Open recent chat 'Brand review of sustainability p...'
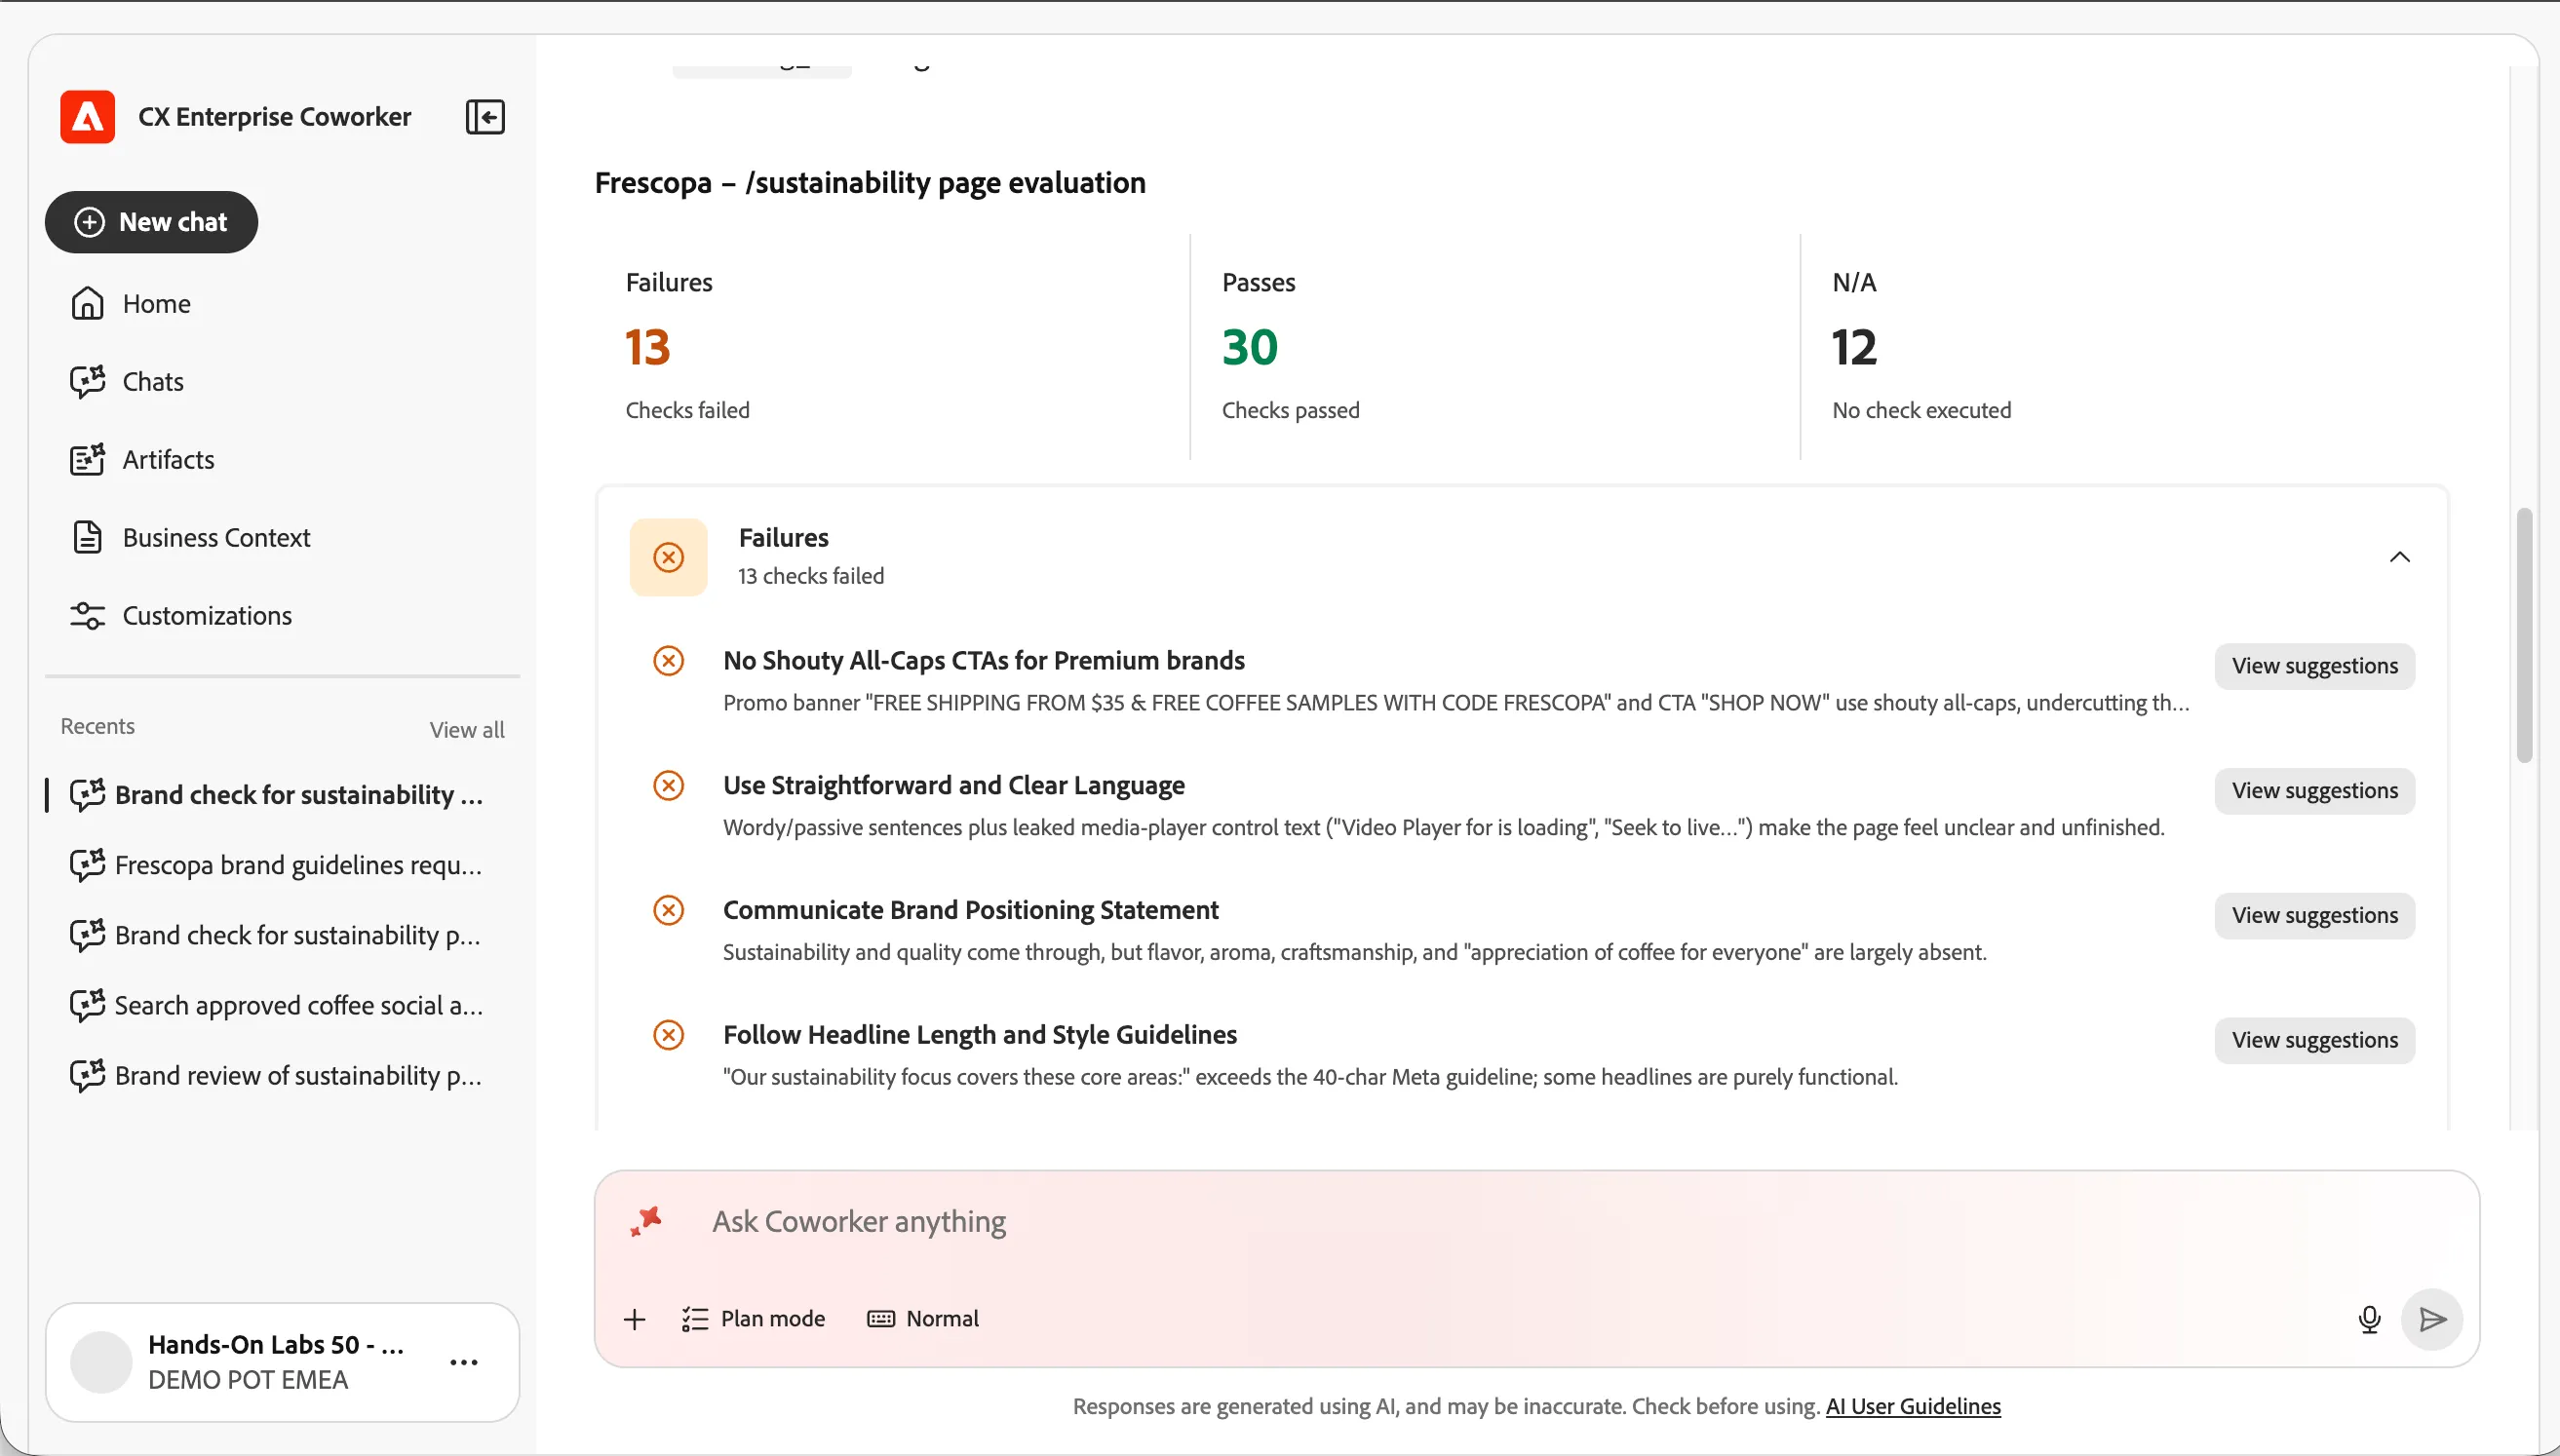The width and height of the screenshot is (2560, 1456). click(277, 1076)
